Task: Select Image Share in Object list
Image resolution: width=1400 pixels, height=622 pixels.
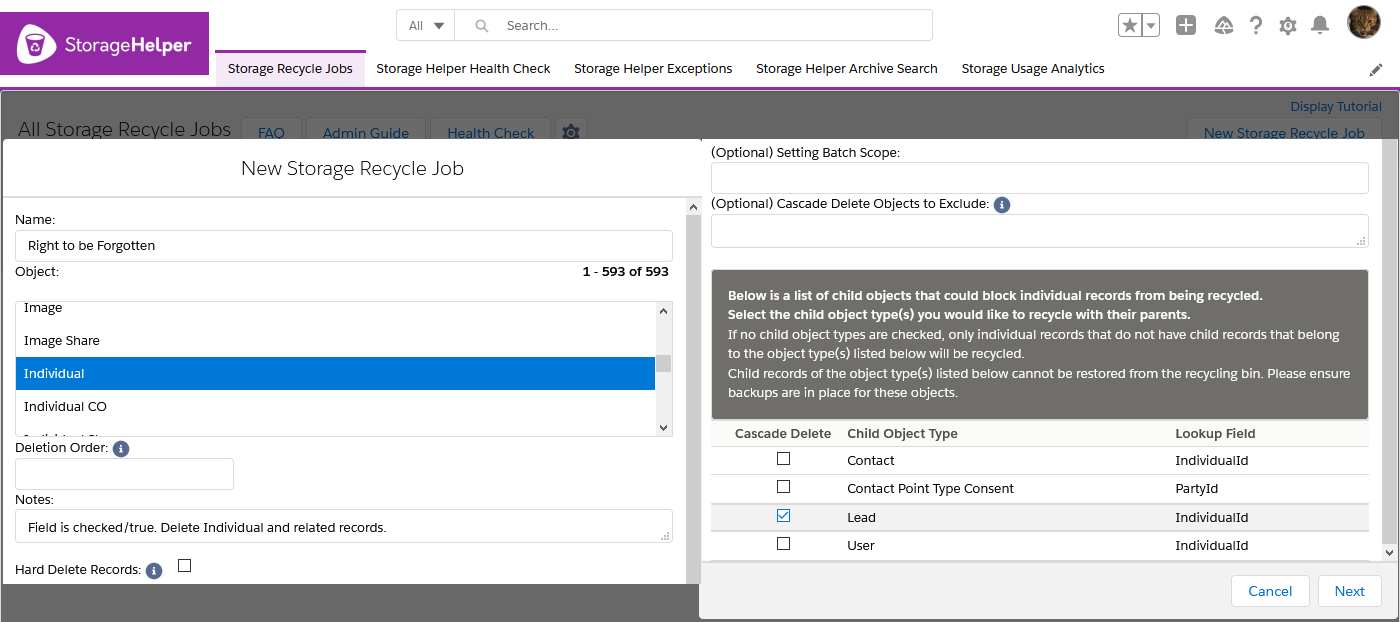Action: pyautogui.click(x=336, y=341)
